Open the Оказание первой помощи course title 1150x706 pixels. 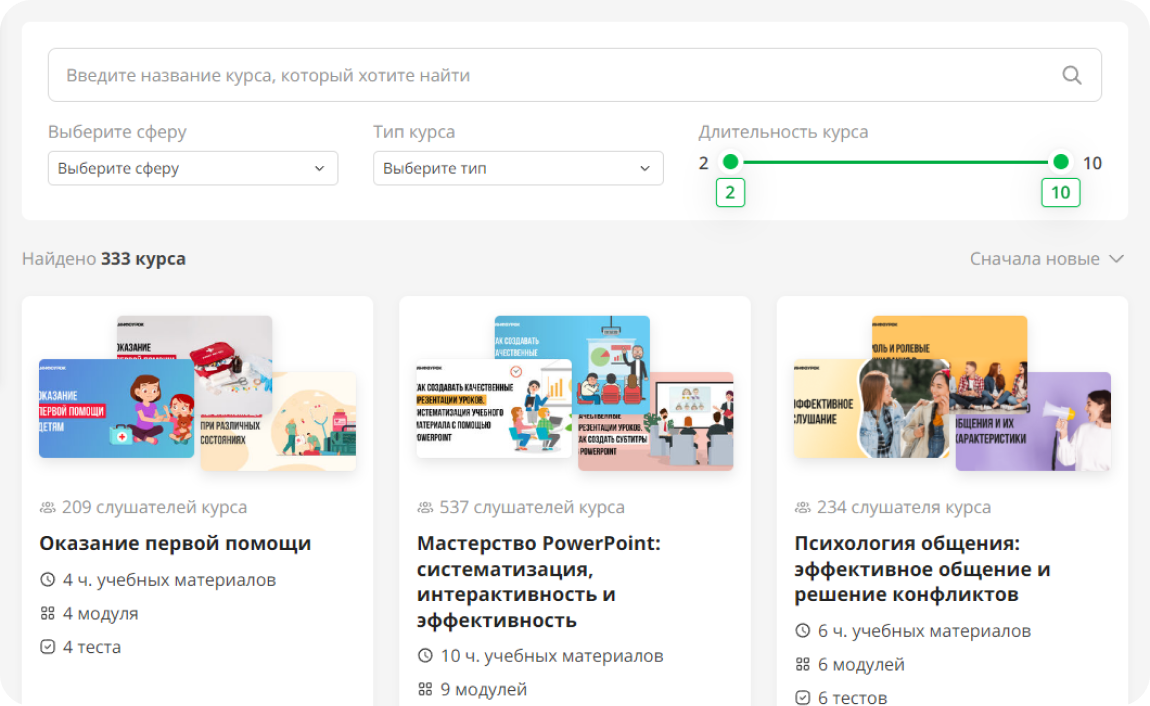point(175,544)
